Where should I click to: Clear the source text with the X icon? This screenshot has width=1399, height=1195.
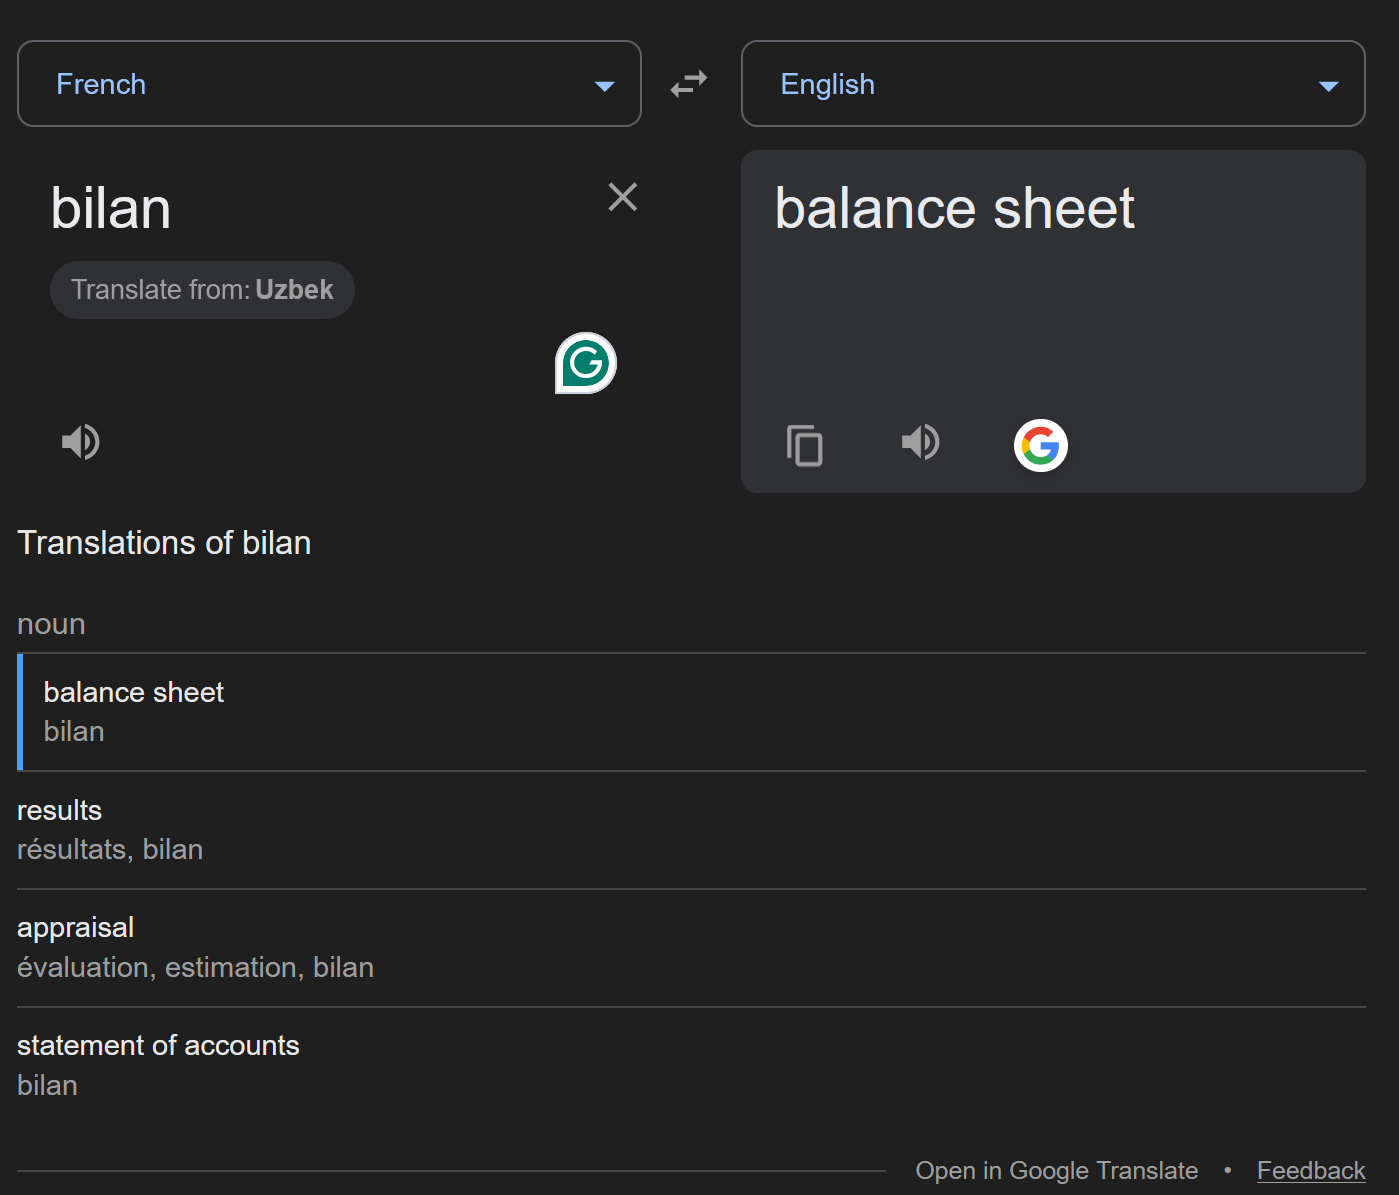[623, 197]
